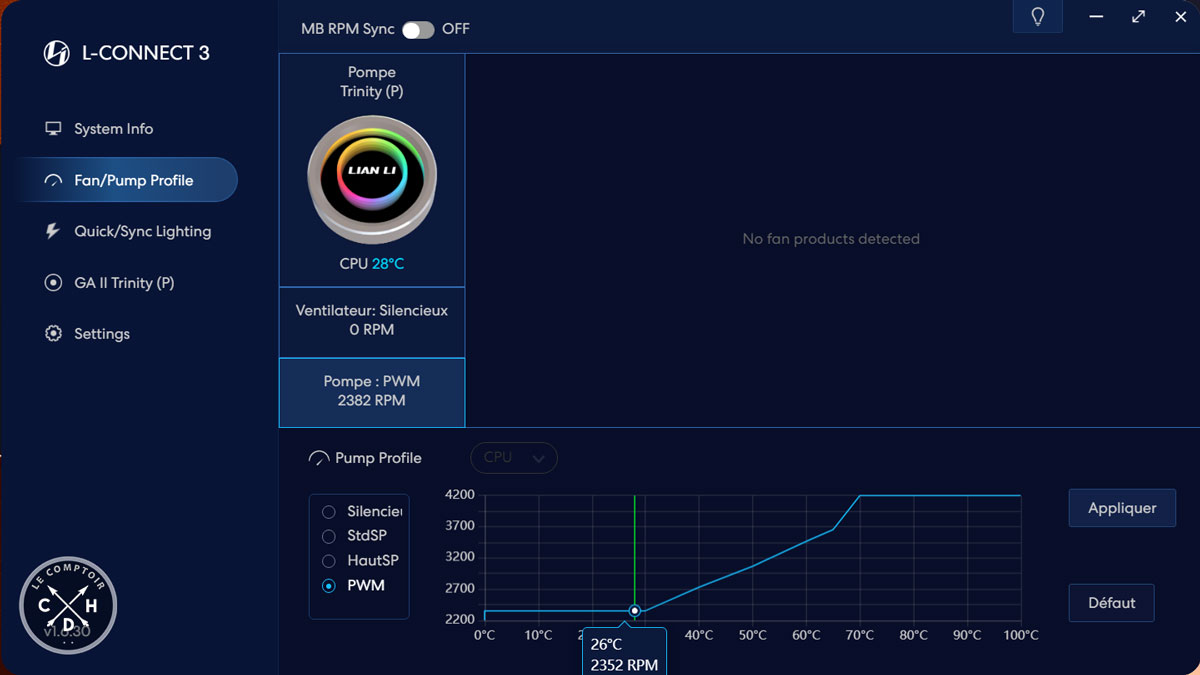Click the L-CONNECT 3 logo icon
This screenshot has width=1200, height=675.
pos(57,53)
